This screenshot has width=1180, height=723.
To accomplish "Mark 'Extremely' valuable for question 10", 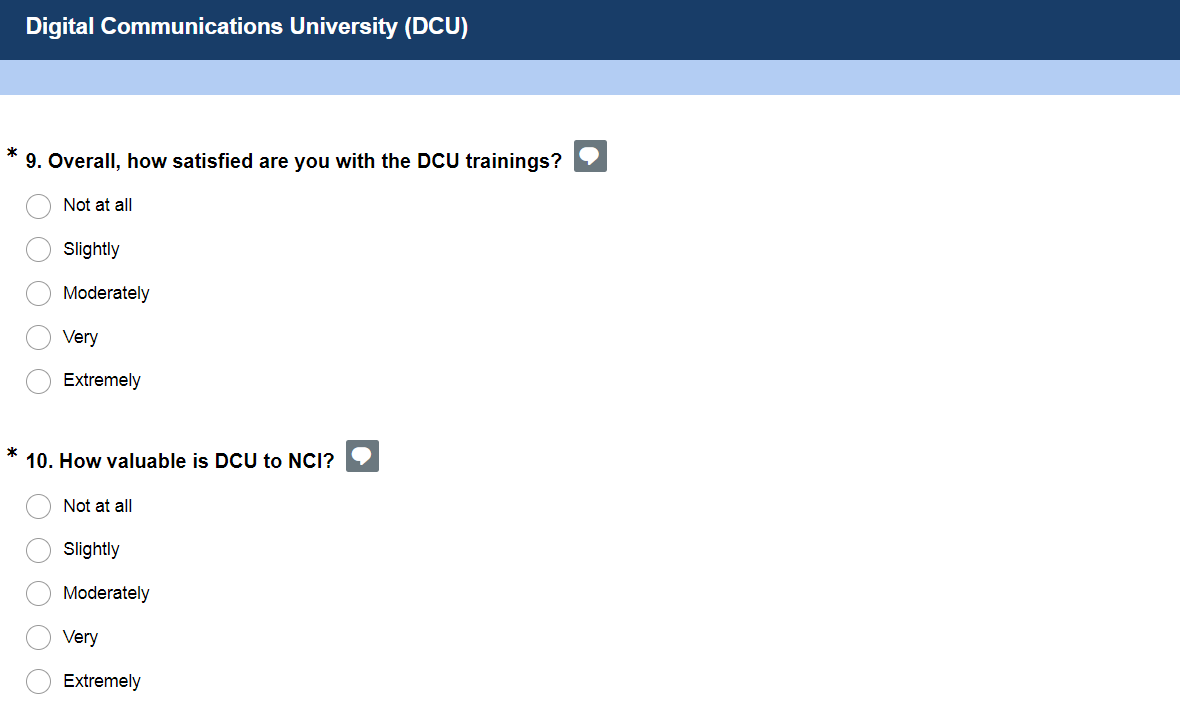I will coord(38,681).
